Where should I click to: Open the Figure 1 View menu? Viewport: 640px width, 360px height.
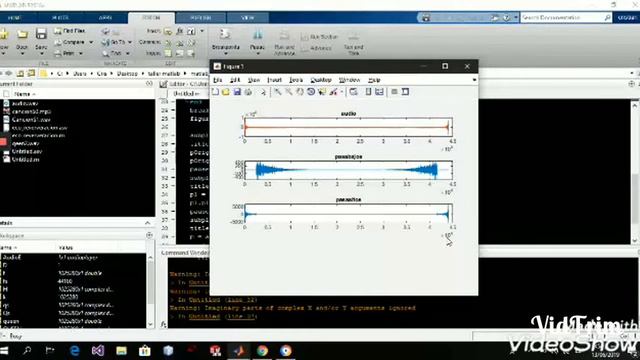coord(254,80)
